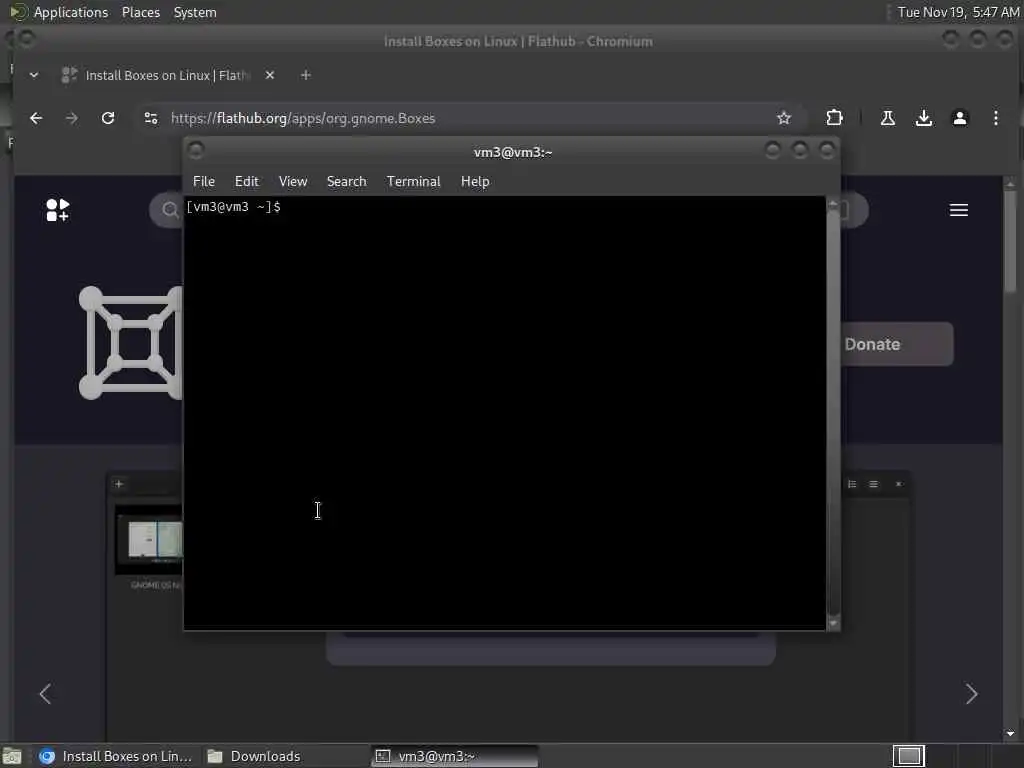Open Chromium three-dot menu
Viewport: 1024px width, 768px height.
(x=995, y=118)
